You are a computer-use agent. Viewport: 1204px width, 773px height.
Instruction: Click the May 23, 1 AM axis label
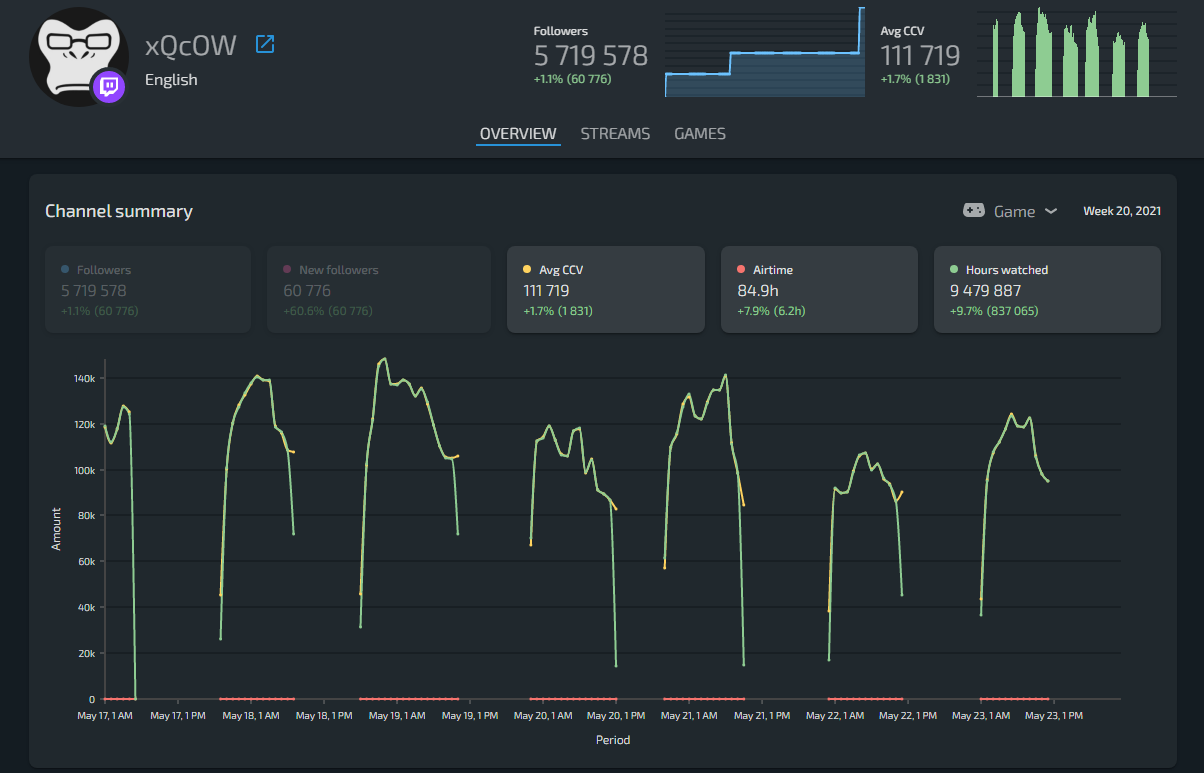coord(980,716)
